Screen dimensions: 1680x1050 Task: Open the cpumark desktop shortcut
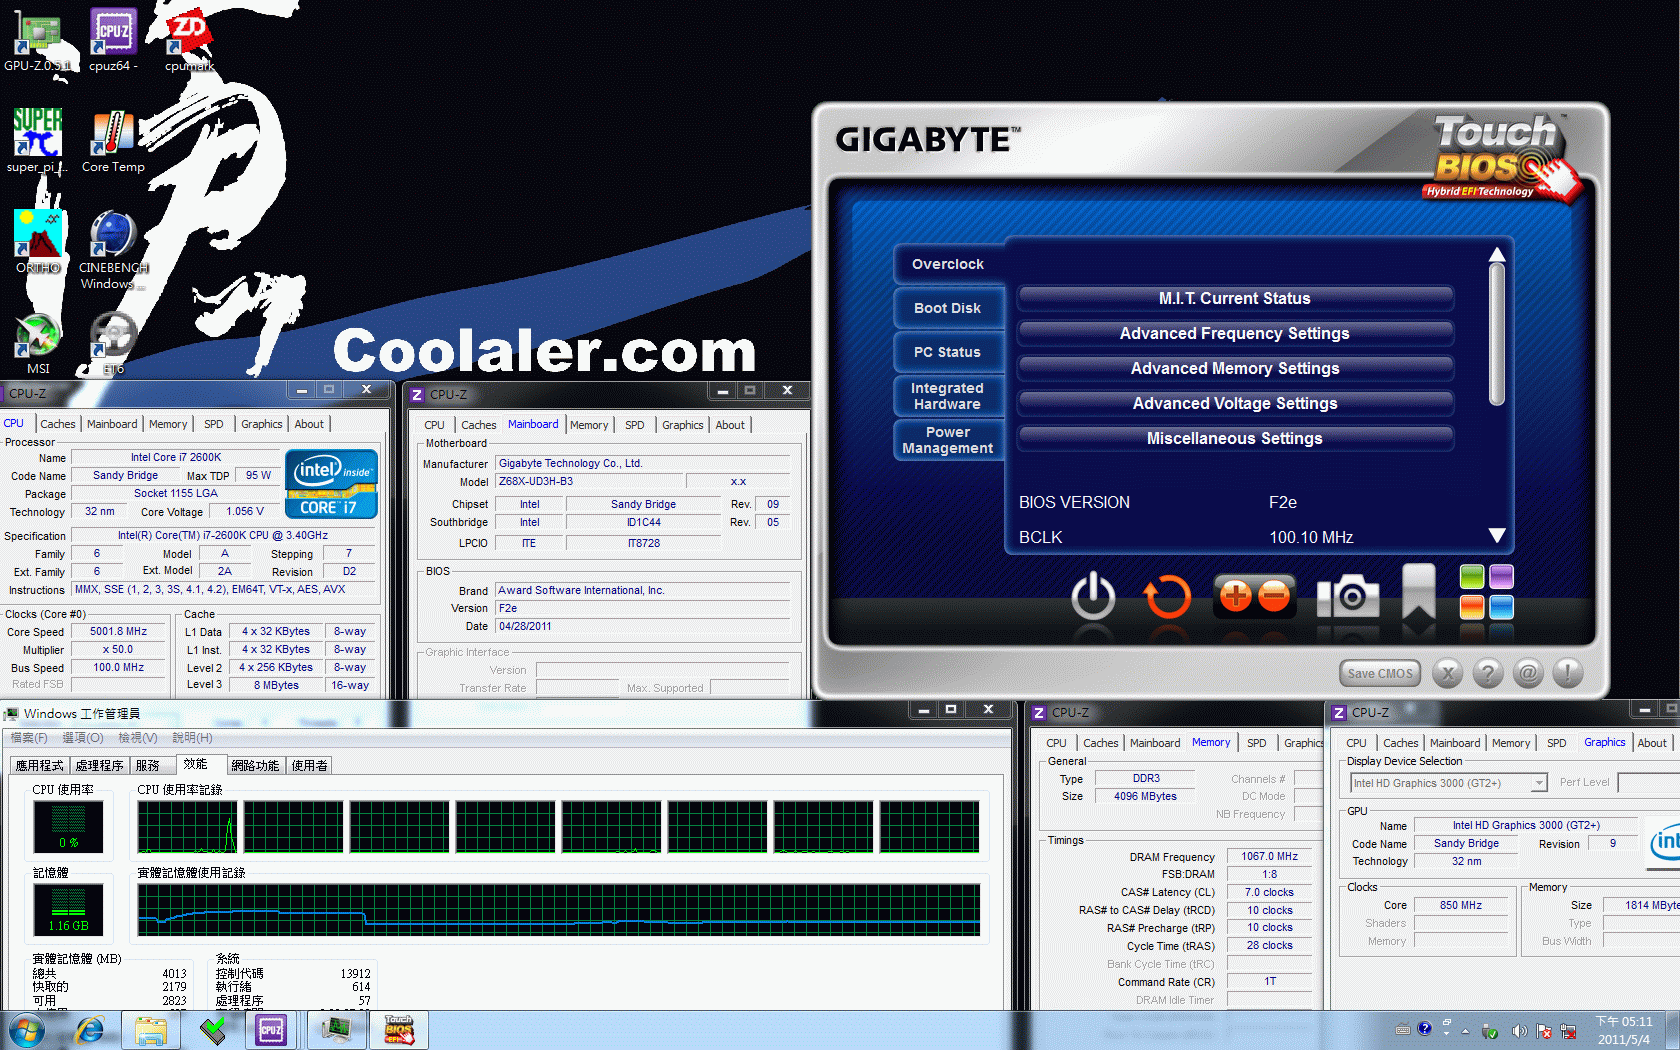[x=189, y=41]
